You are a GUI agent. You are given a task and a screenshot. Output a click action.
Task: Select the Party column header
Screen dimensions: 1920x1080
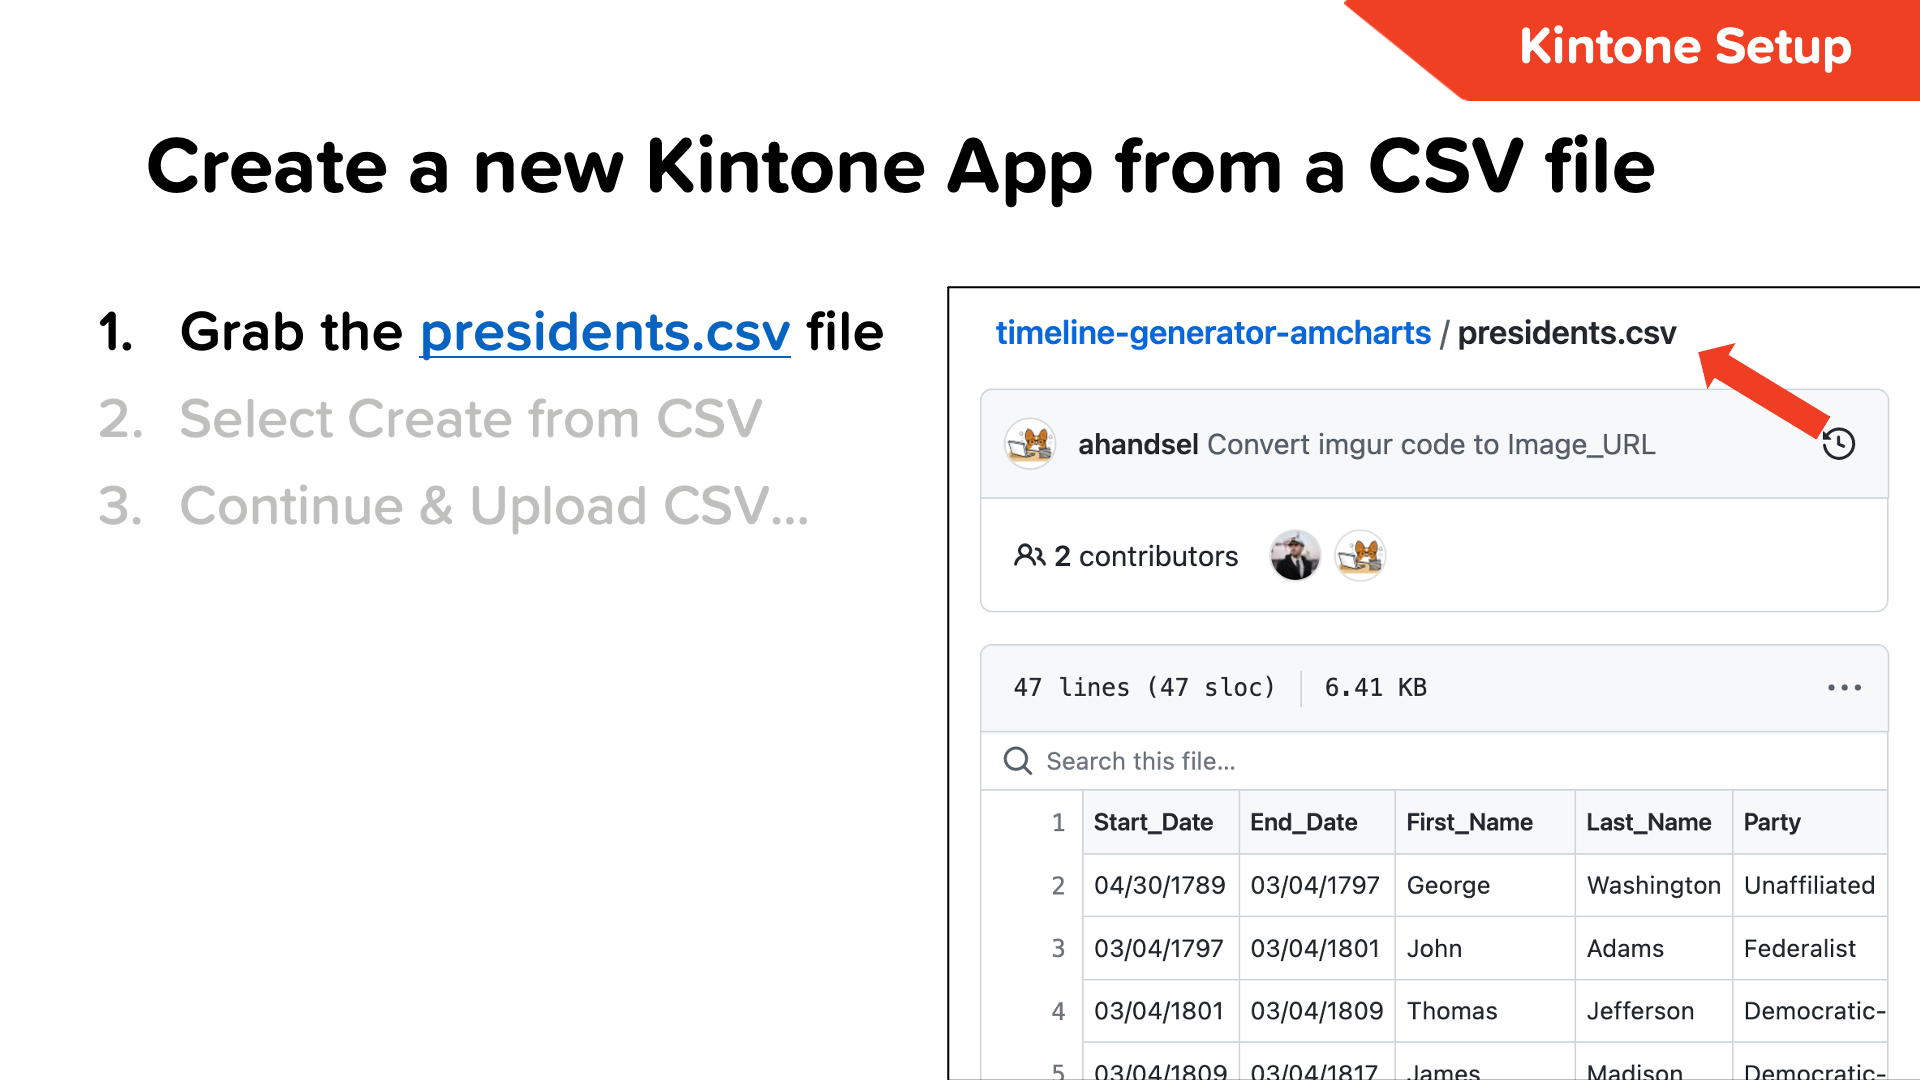point(1772,822)
